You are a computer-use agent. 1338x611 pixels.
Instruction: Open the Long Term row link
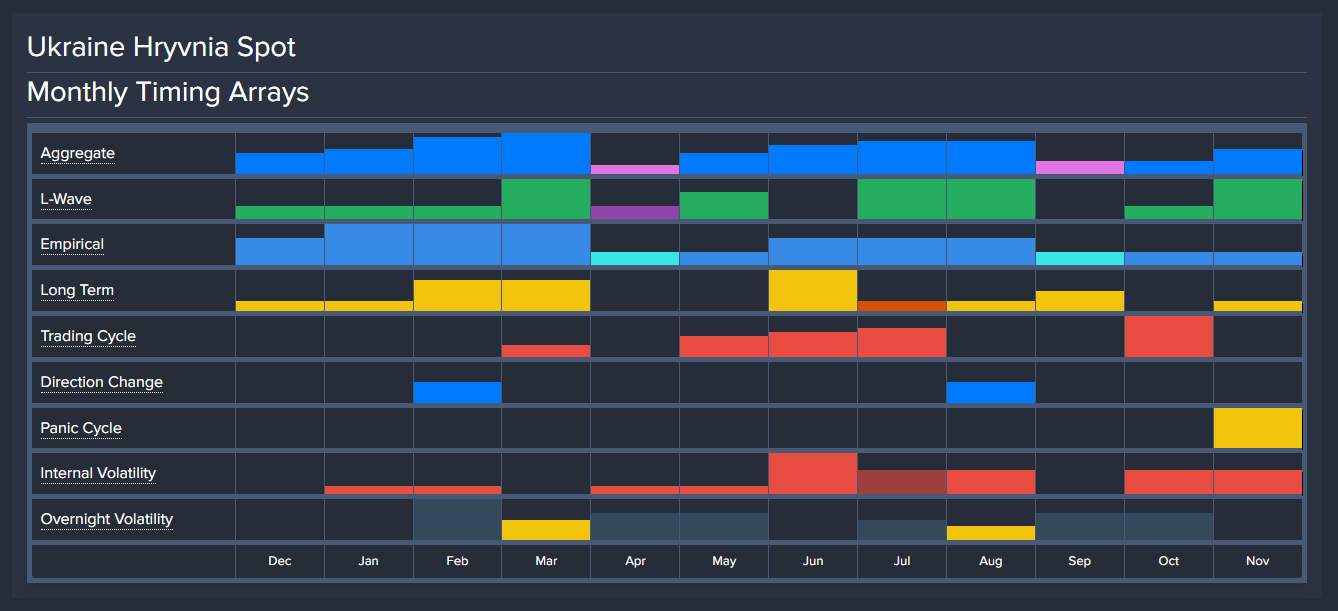click(77, 290)
